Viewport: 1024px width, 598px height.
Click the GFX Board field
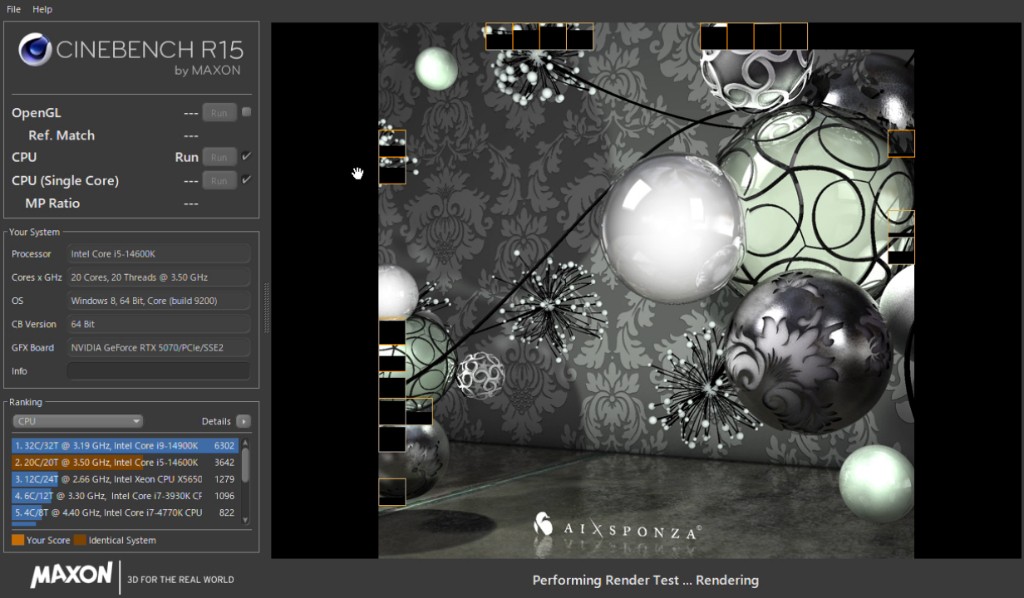coord(159,348)
